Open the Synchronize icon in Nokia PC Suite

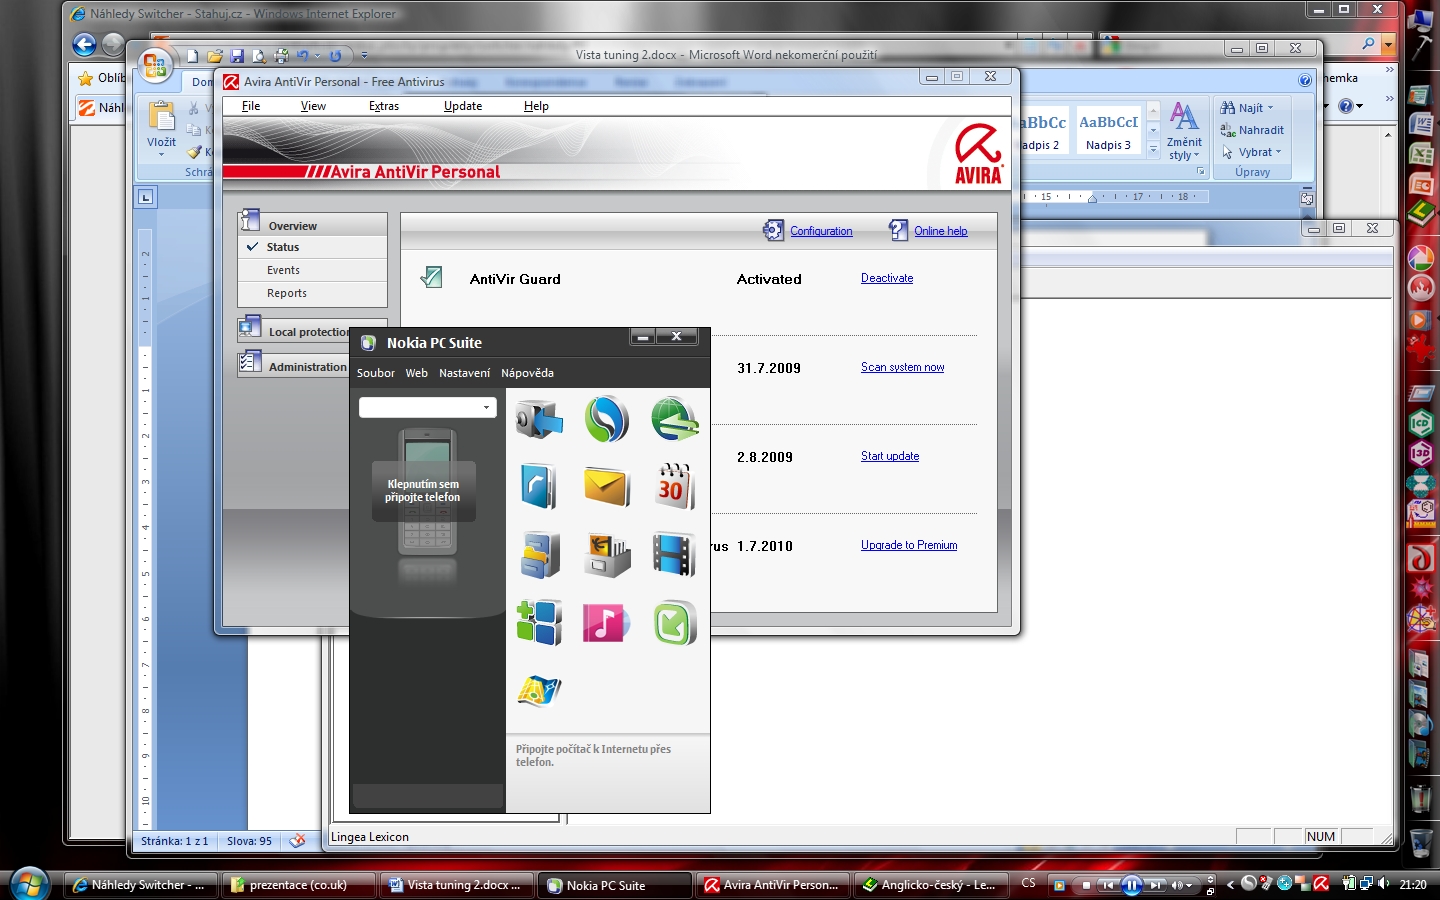pos(607,419)
